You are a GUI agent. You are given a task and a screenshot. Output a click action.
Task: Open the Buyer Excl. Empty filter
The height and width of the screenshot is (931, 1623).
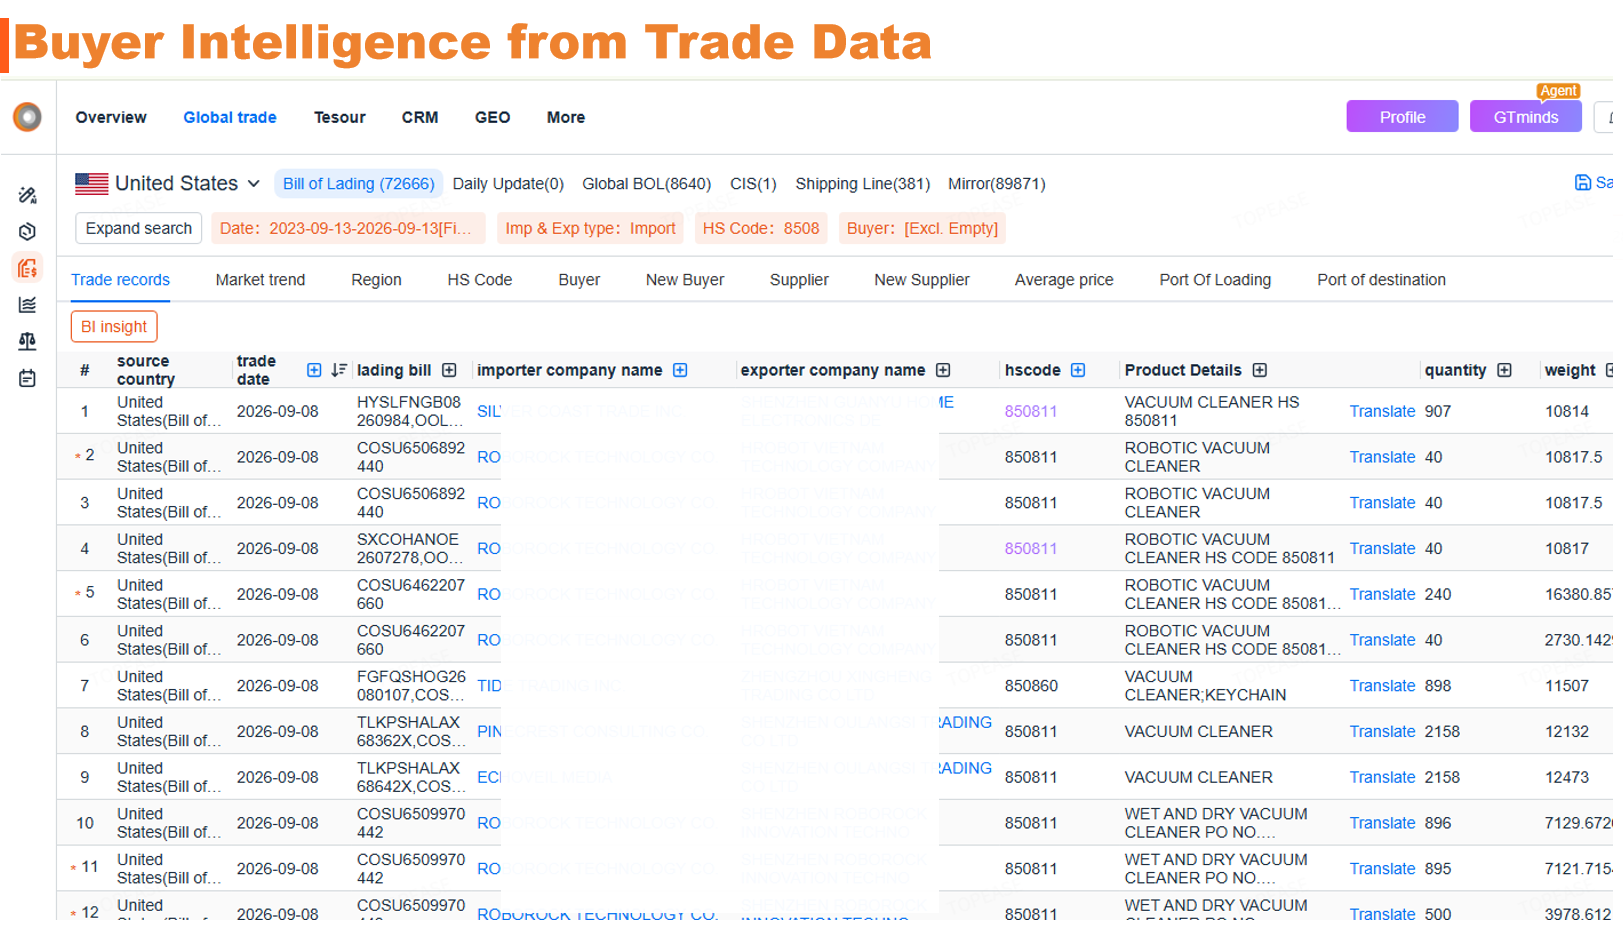point(922,228)
